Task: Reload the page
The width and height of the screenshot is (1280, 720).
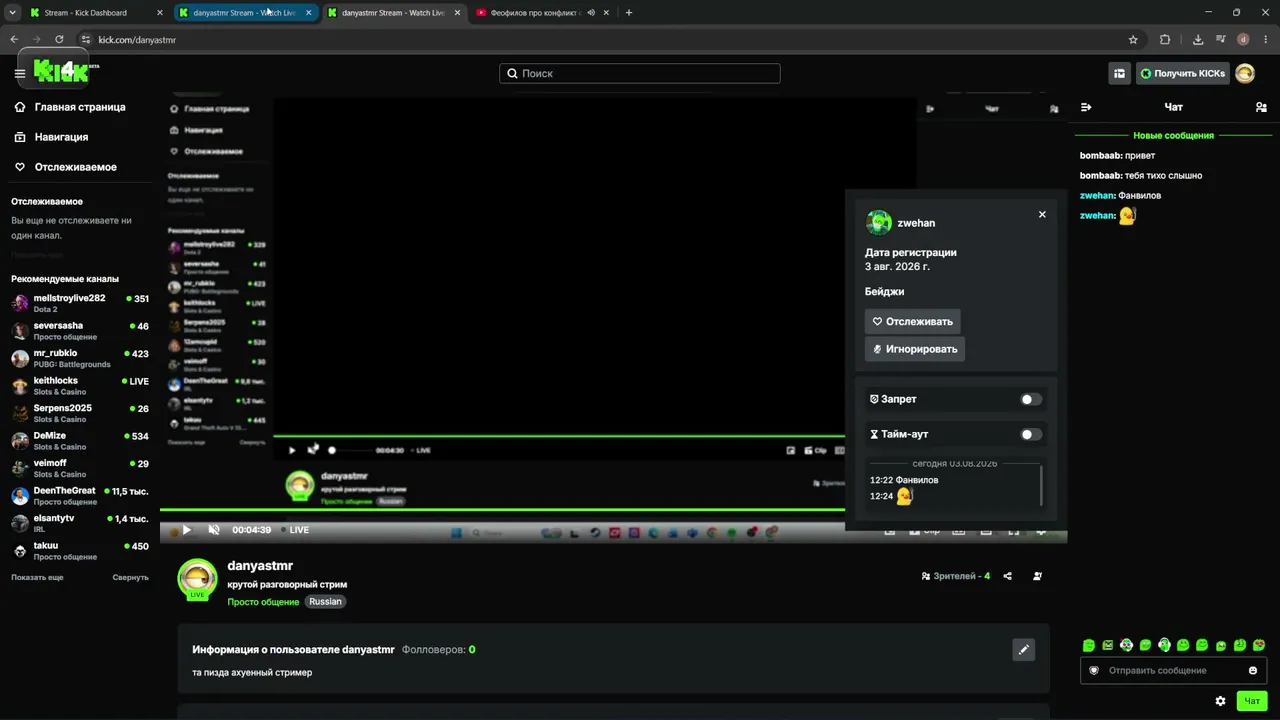Action: click(59, 39)
